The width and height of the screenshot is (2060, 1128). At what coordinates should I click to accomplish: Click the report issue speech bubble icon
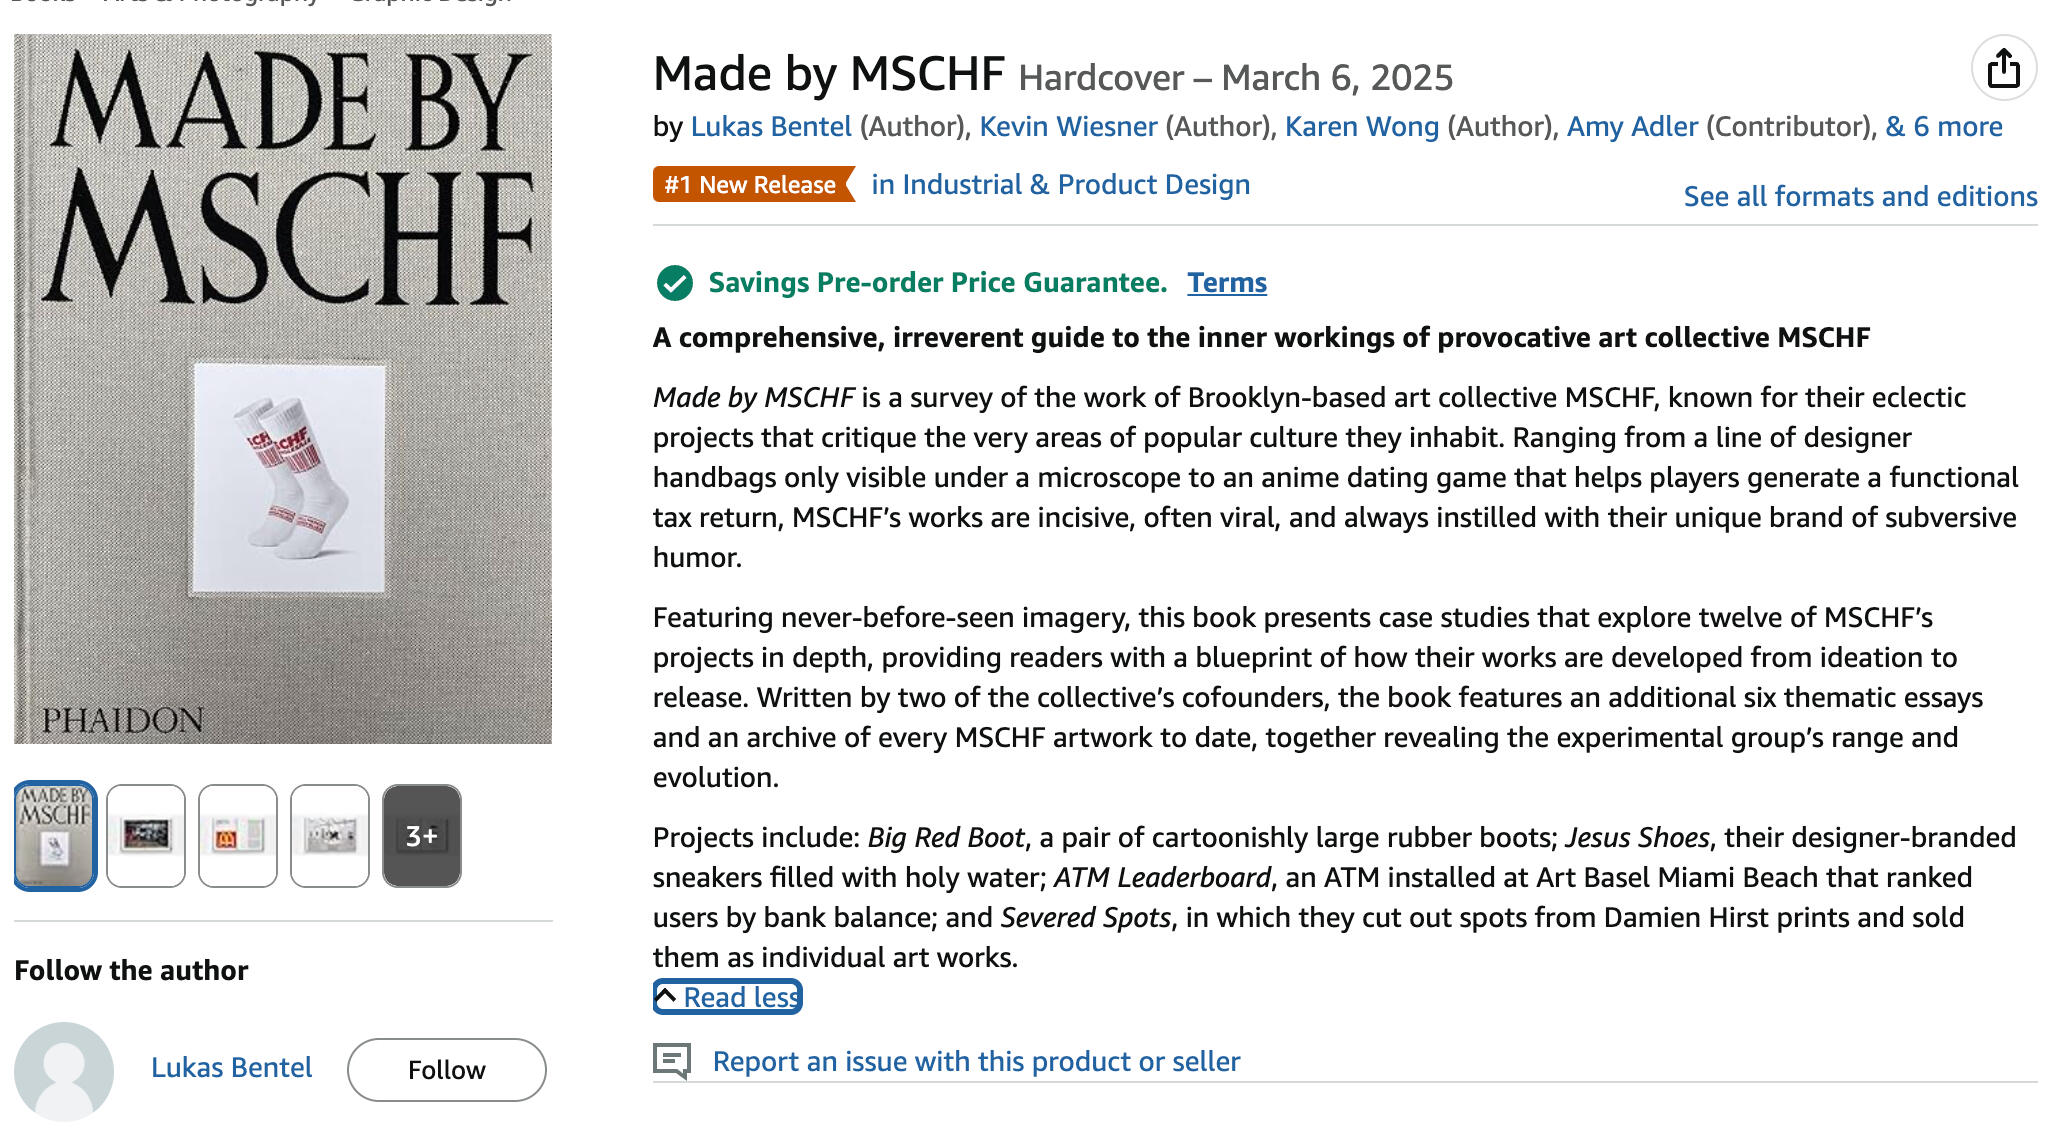tap(671, 1061)
